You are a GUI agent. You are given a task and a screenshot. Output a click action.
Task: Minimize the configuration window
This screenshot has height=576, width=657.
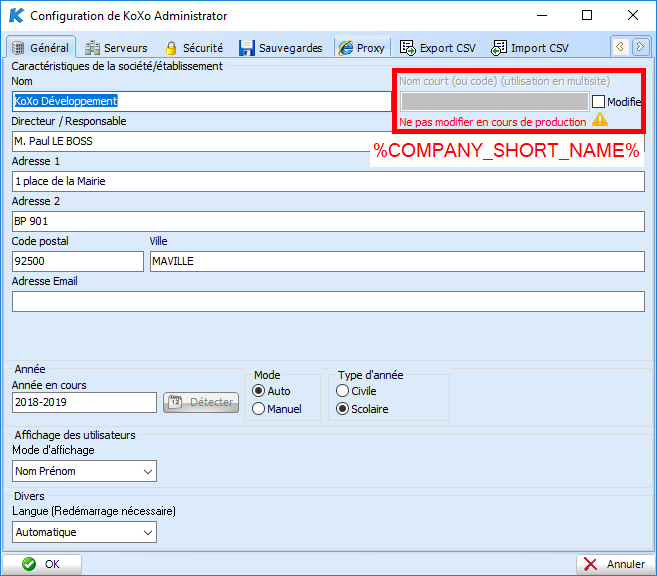542,15
